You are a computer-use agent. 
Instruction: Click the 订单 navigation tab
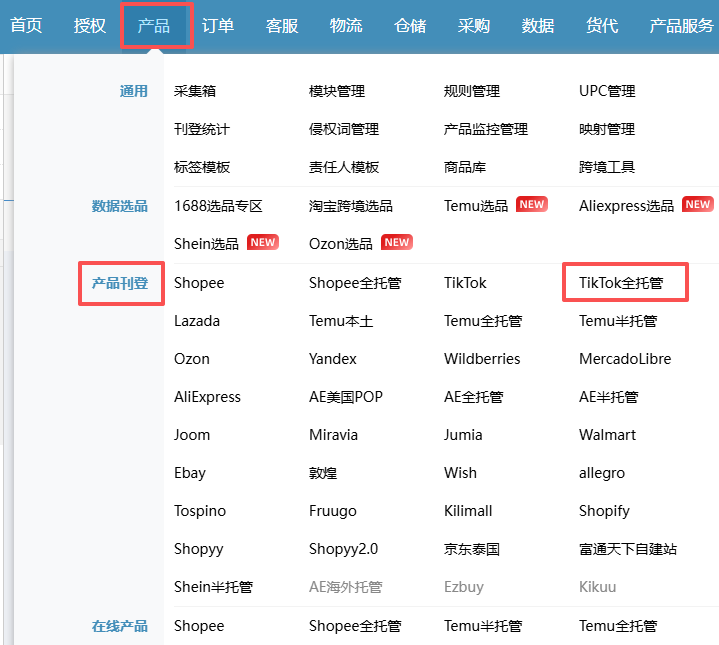[x=218, y=26]
